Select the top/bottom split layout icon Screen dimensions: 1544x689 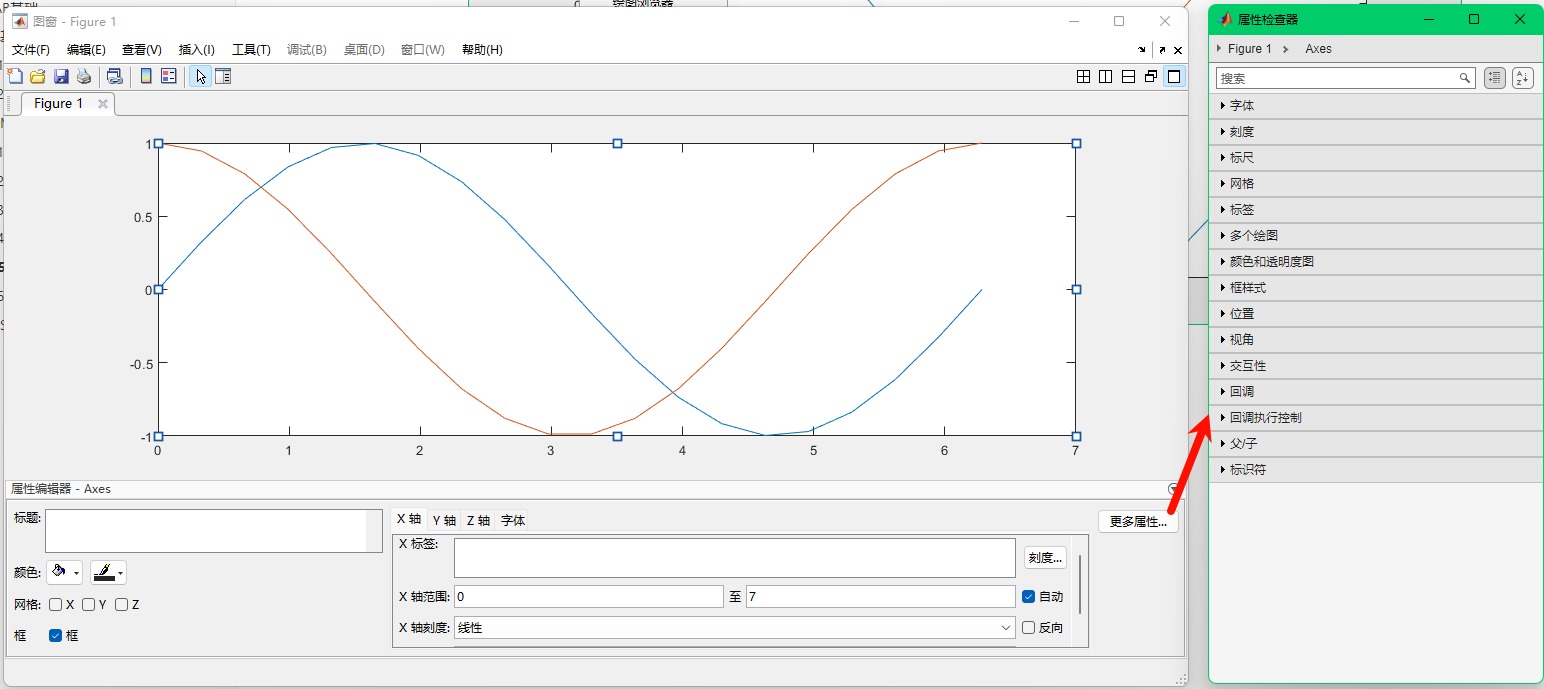coord(1129,76)
